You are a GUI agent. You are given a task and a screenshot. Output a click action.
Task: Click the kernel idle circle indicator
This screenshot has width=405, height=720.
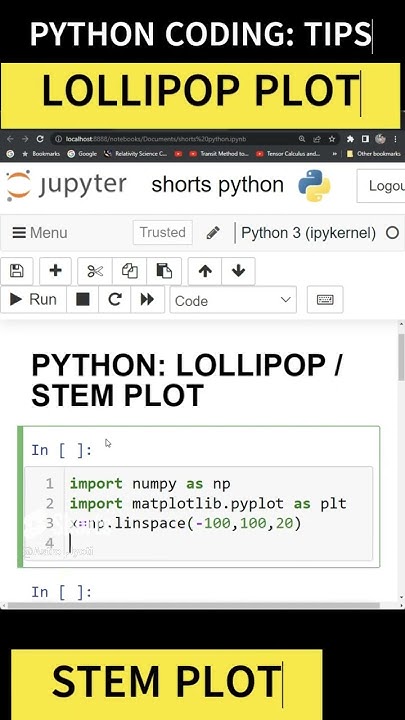[392, 233]
